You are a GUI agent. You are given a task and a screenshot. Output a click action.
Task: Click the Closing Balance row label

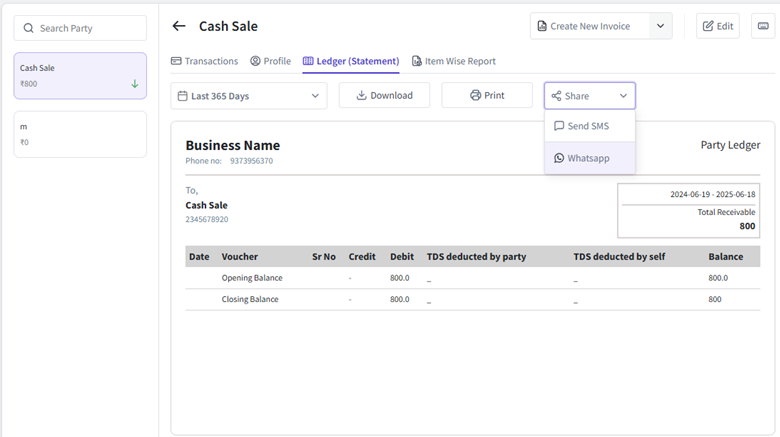pos(250,299)
